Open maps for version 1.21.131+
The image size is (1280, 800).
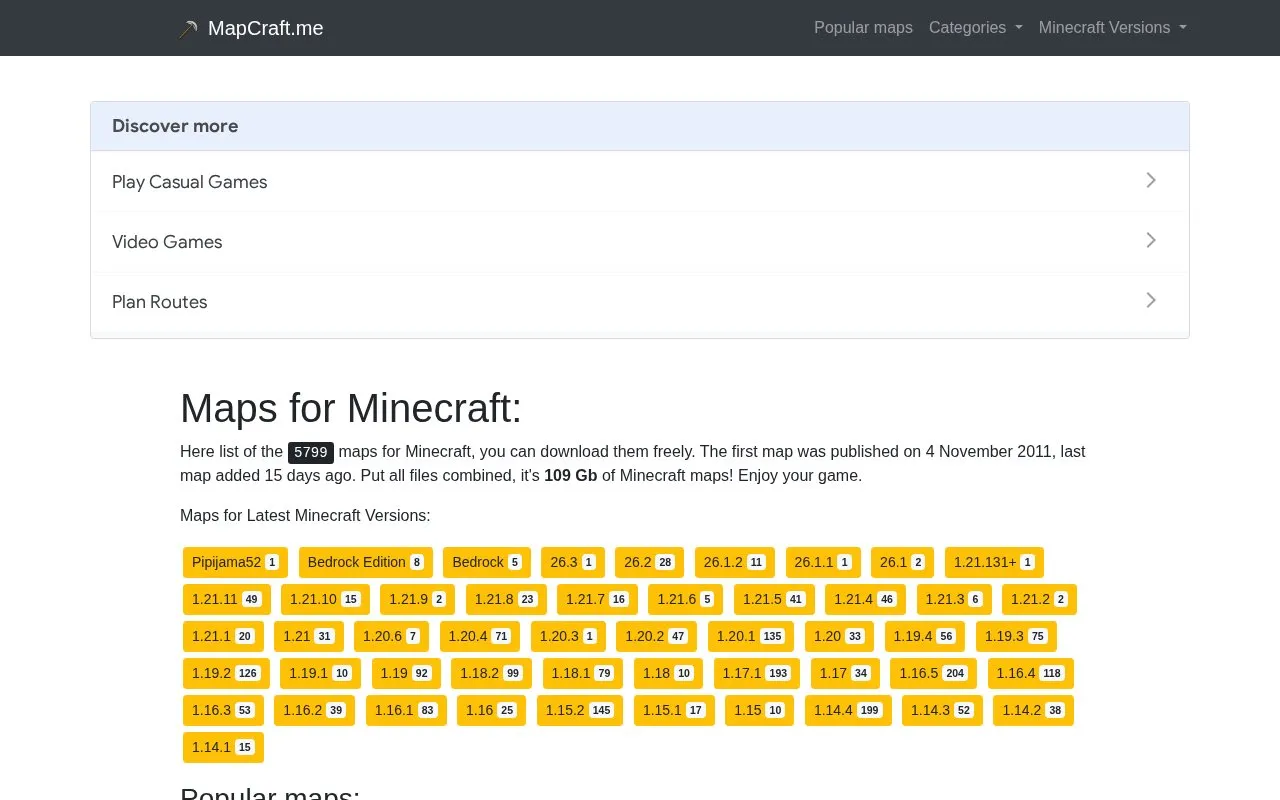point(994,562)
